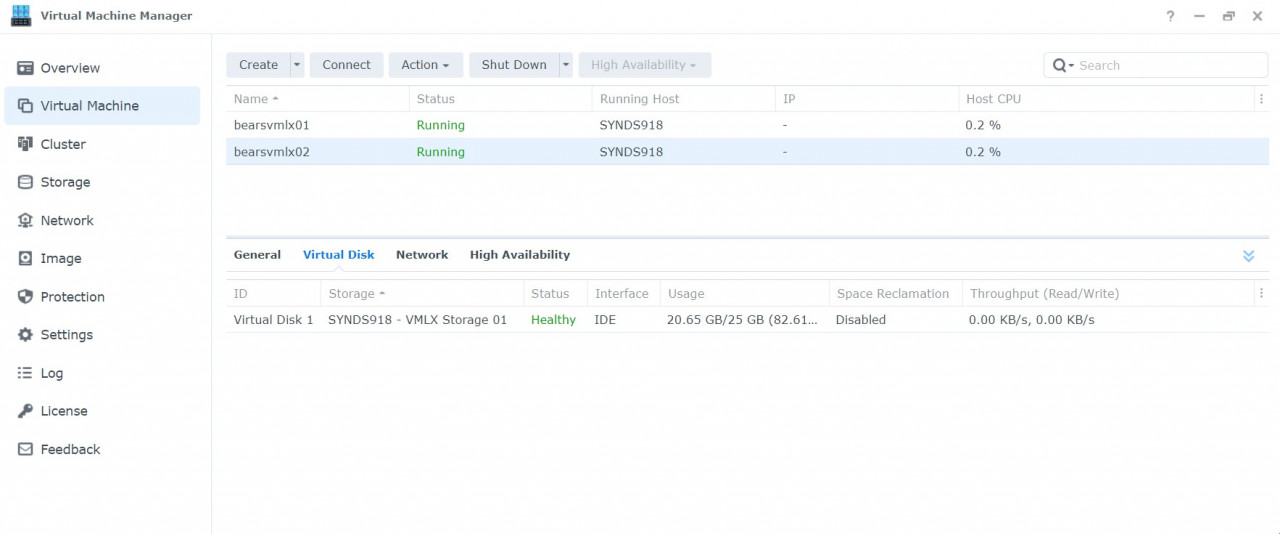Image resolution: width=1280 pixels, height=534 pixels.
Task: Open the Overview section icon
Action: click(25, 68)
